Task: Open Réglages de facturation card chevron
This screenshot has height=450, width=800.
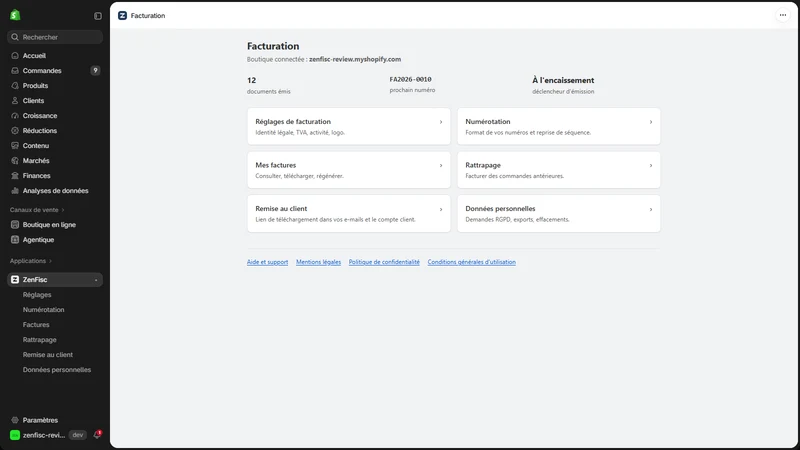Action: click(x=441, y=122)
